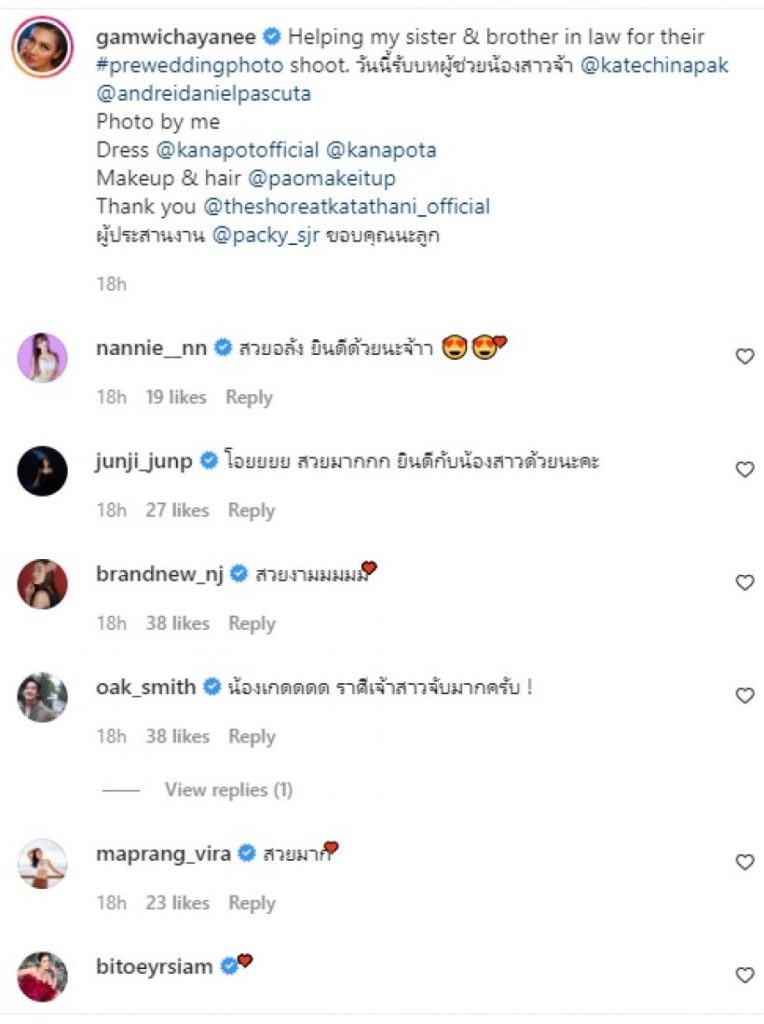Viewport: 764px width, 1024px height.
Task: Click brandnew_nj's avatar picture
Action: 43,583
